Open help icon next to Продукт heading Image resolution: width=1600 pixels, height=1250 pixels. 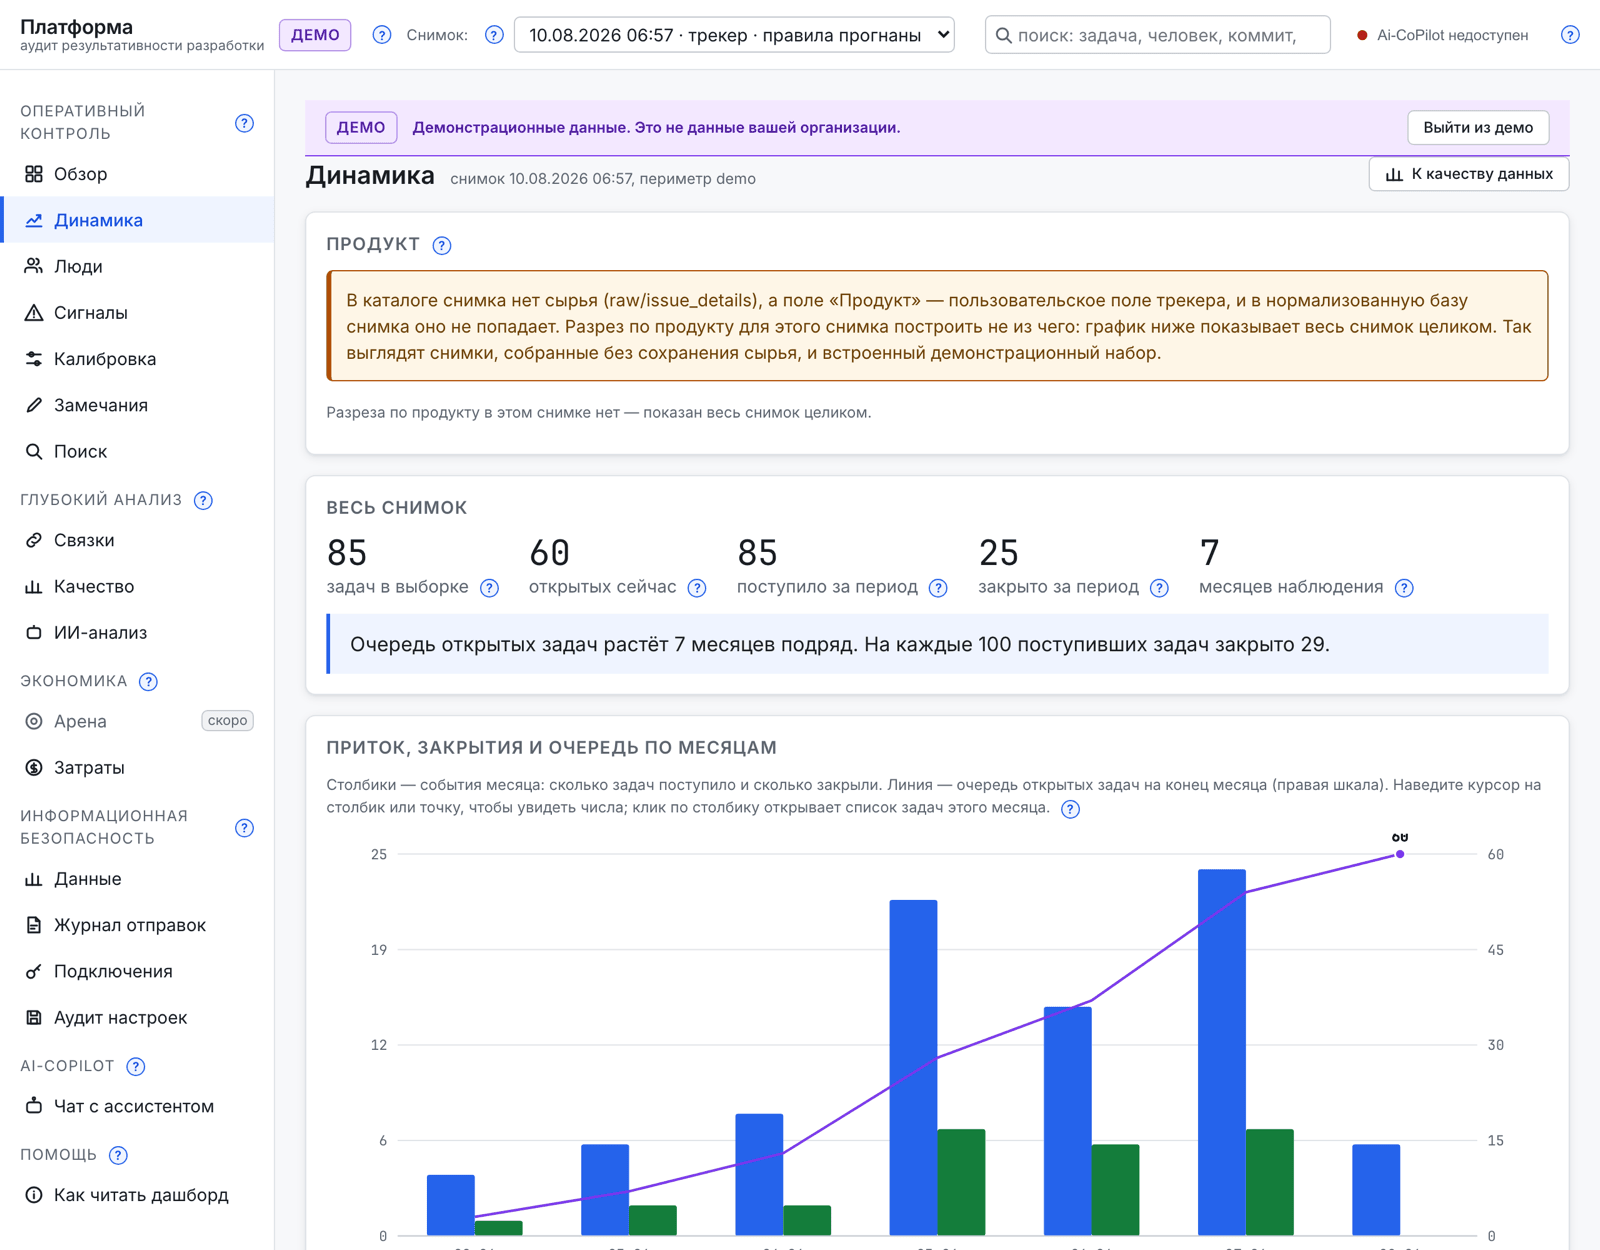[442, 245]
